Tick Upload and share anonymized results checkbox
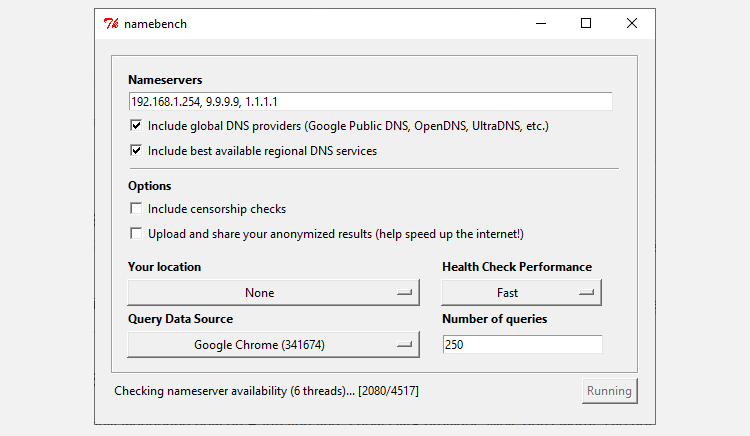The image size is (750, 436). [135, 234]
